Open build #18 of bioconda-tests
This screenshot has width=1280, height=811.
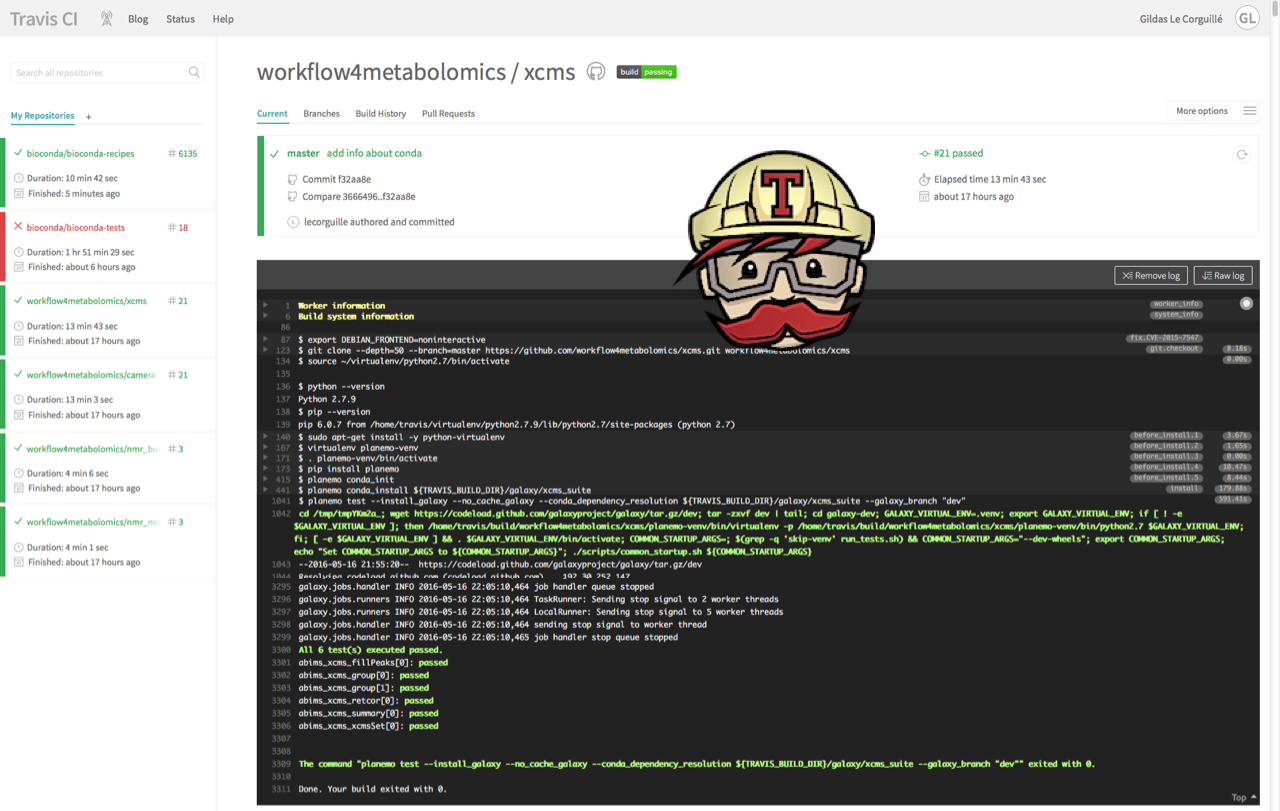pyautogui.click(x=177, y=227)
